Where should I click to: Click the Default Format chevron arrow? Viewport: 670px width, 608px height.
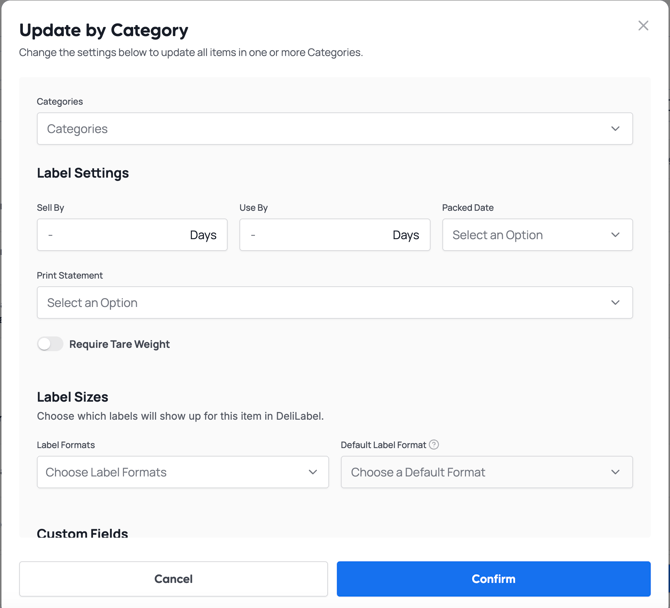(x=615, y=472)
